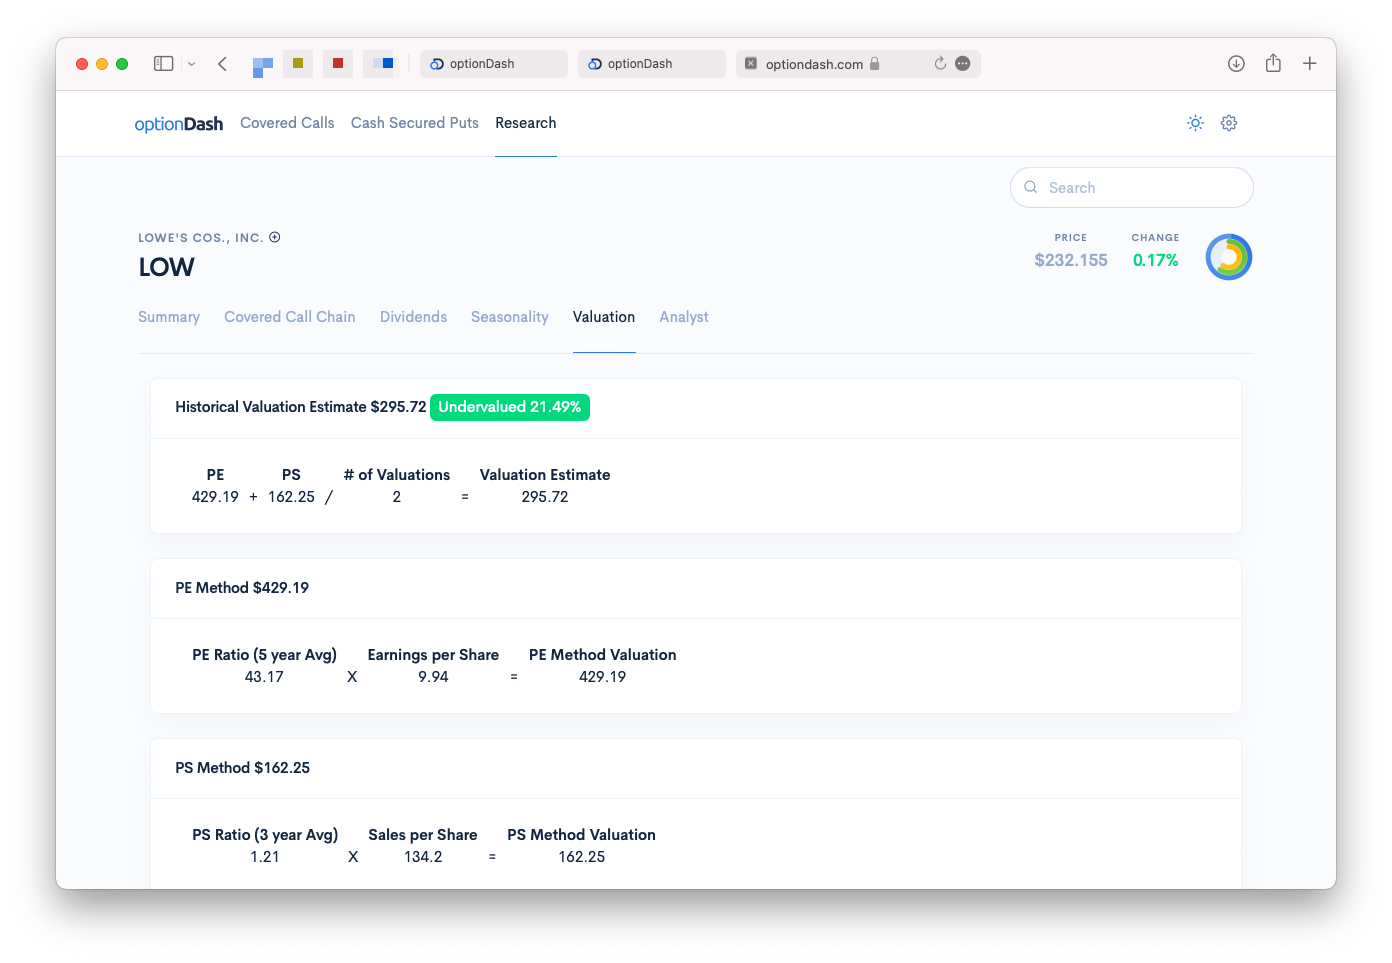Image resolution: width=1392 pixels, height=963 pixels.
Task: Click the PS Ratio value 1.21
Action: click(x=265, y=857)
